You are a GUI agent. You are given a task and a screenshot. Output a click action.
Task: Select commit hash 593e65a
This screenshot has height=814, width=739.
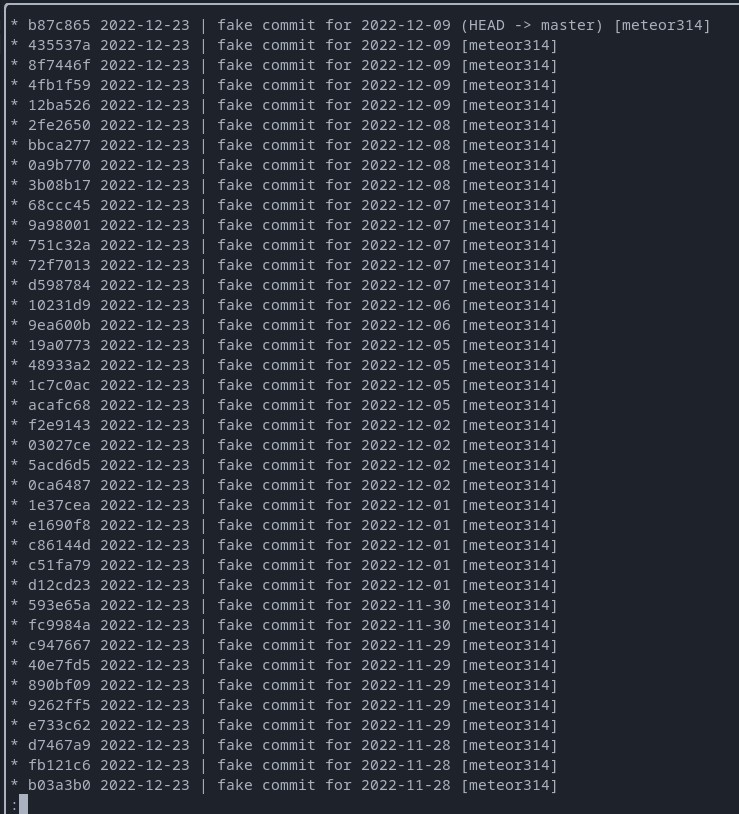click(x=59, y=605)
